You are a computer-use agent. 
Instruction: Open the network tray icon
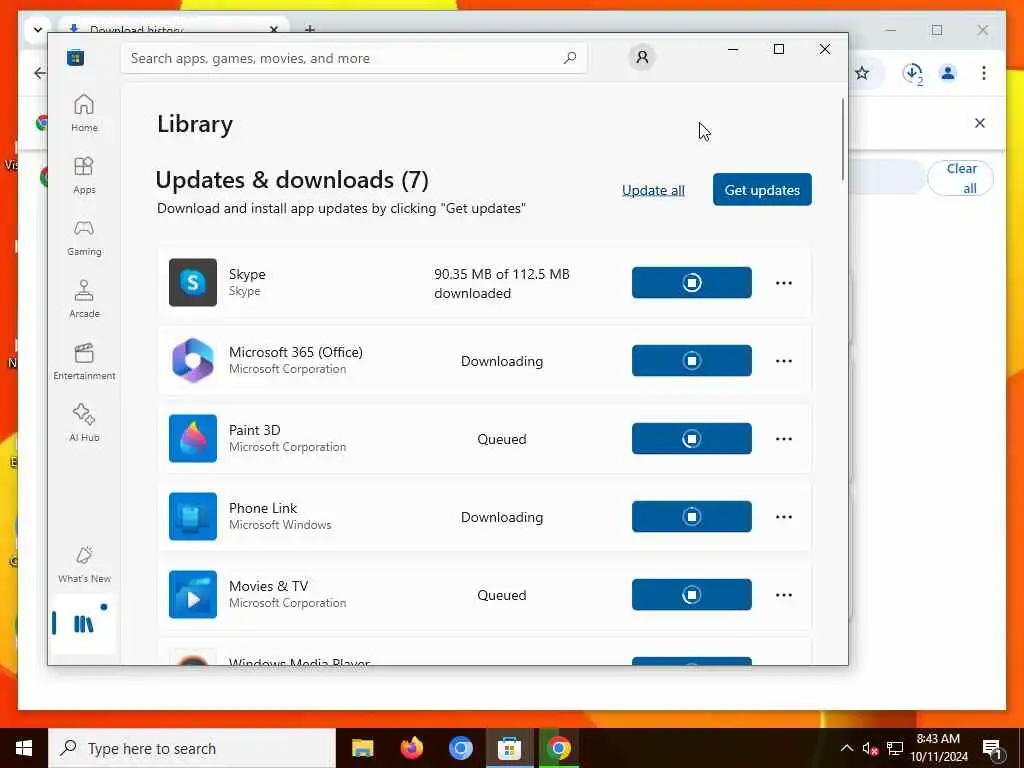tap(895, 748)
